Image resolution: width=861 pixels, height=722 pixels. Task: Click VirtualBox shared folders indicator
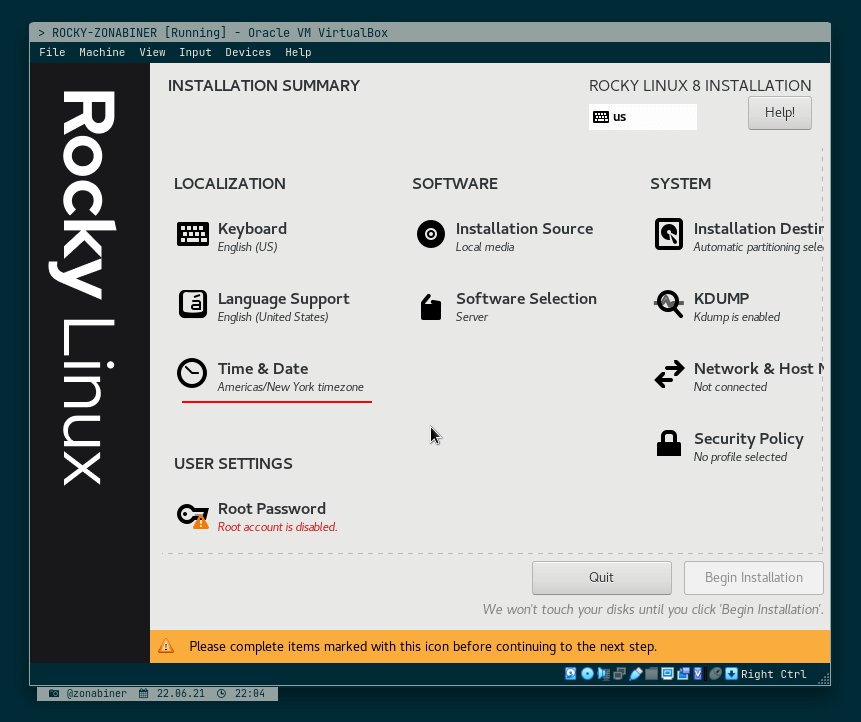click(x=651, y=674)
